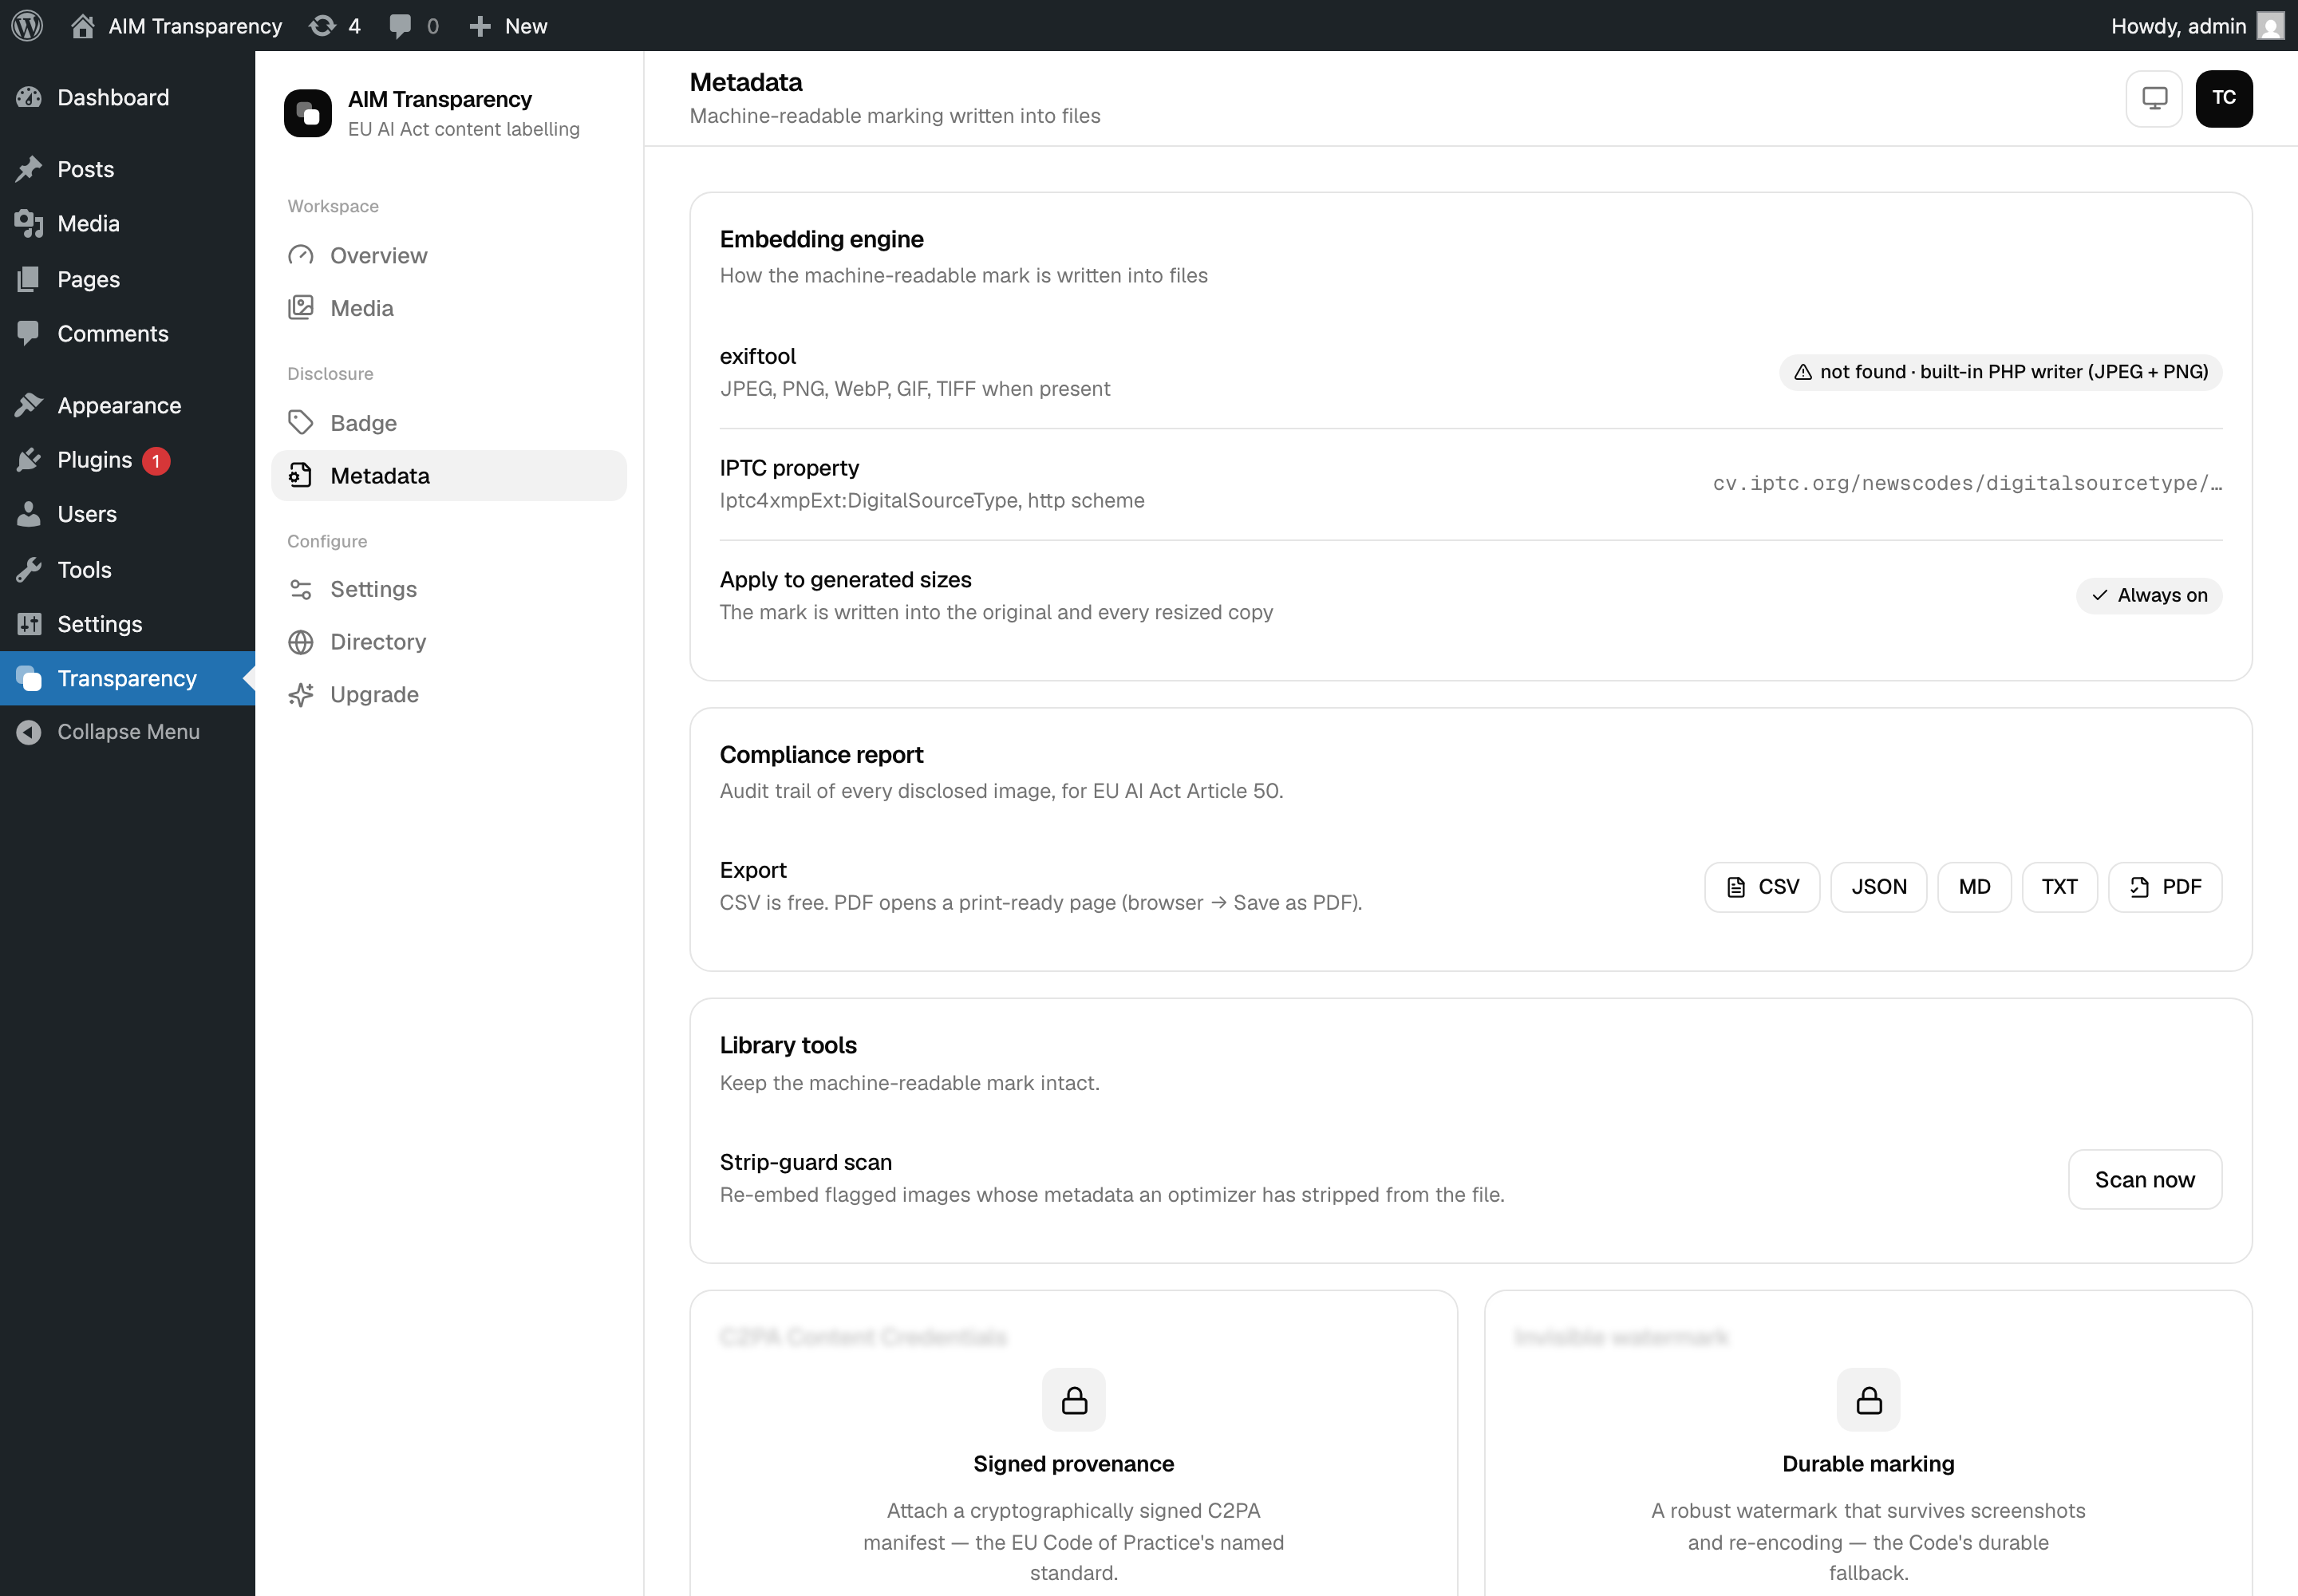Click the plugin Settings sliders icon
The height and width of the screenshot is (1596, 2298).
(x=301, y=589)
